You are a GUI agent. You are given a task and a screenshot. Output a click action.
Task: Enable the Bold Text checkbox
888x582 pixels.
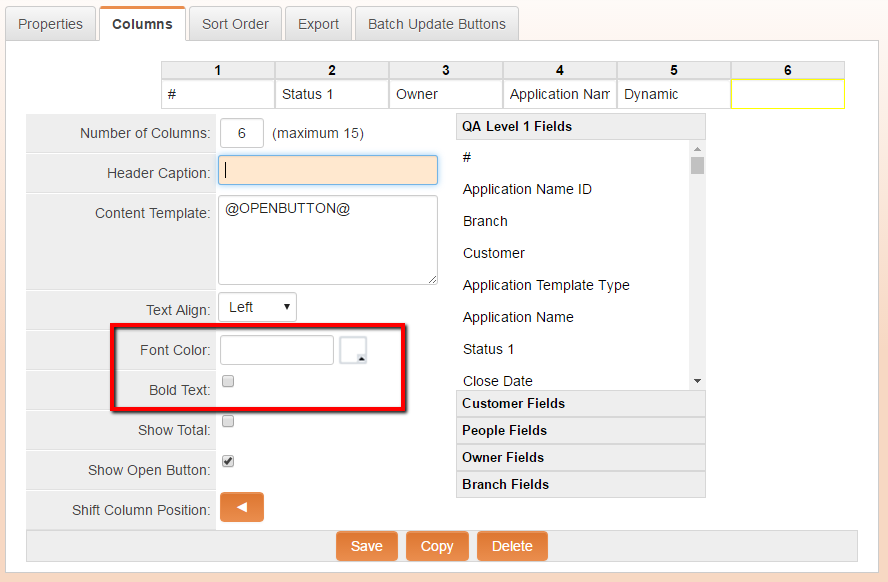[x=228, y=381]
